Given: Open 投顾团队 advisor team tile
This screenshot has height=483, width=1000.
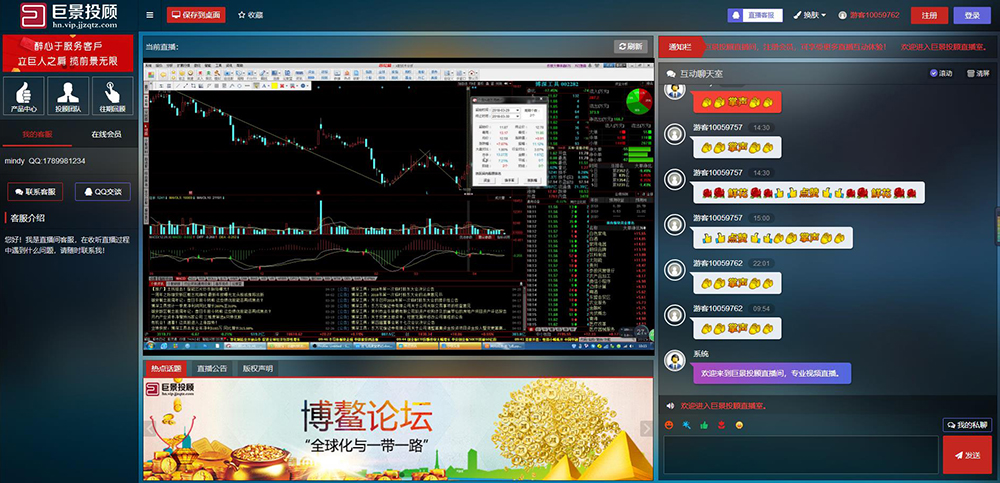Looking at the screenshot, I should (68, 96).
